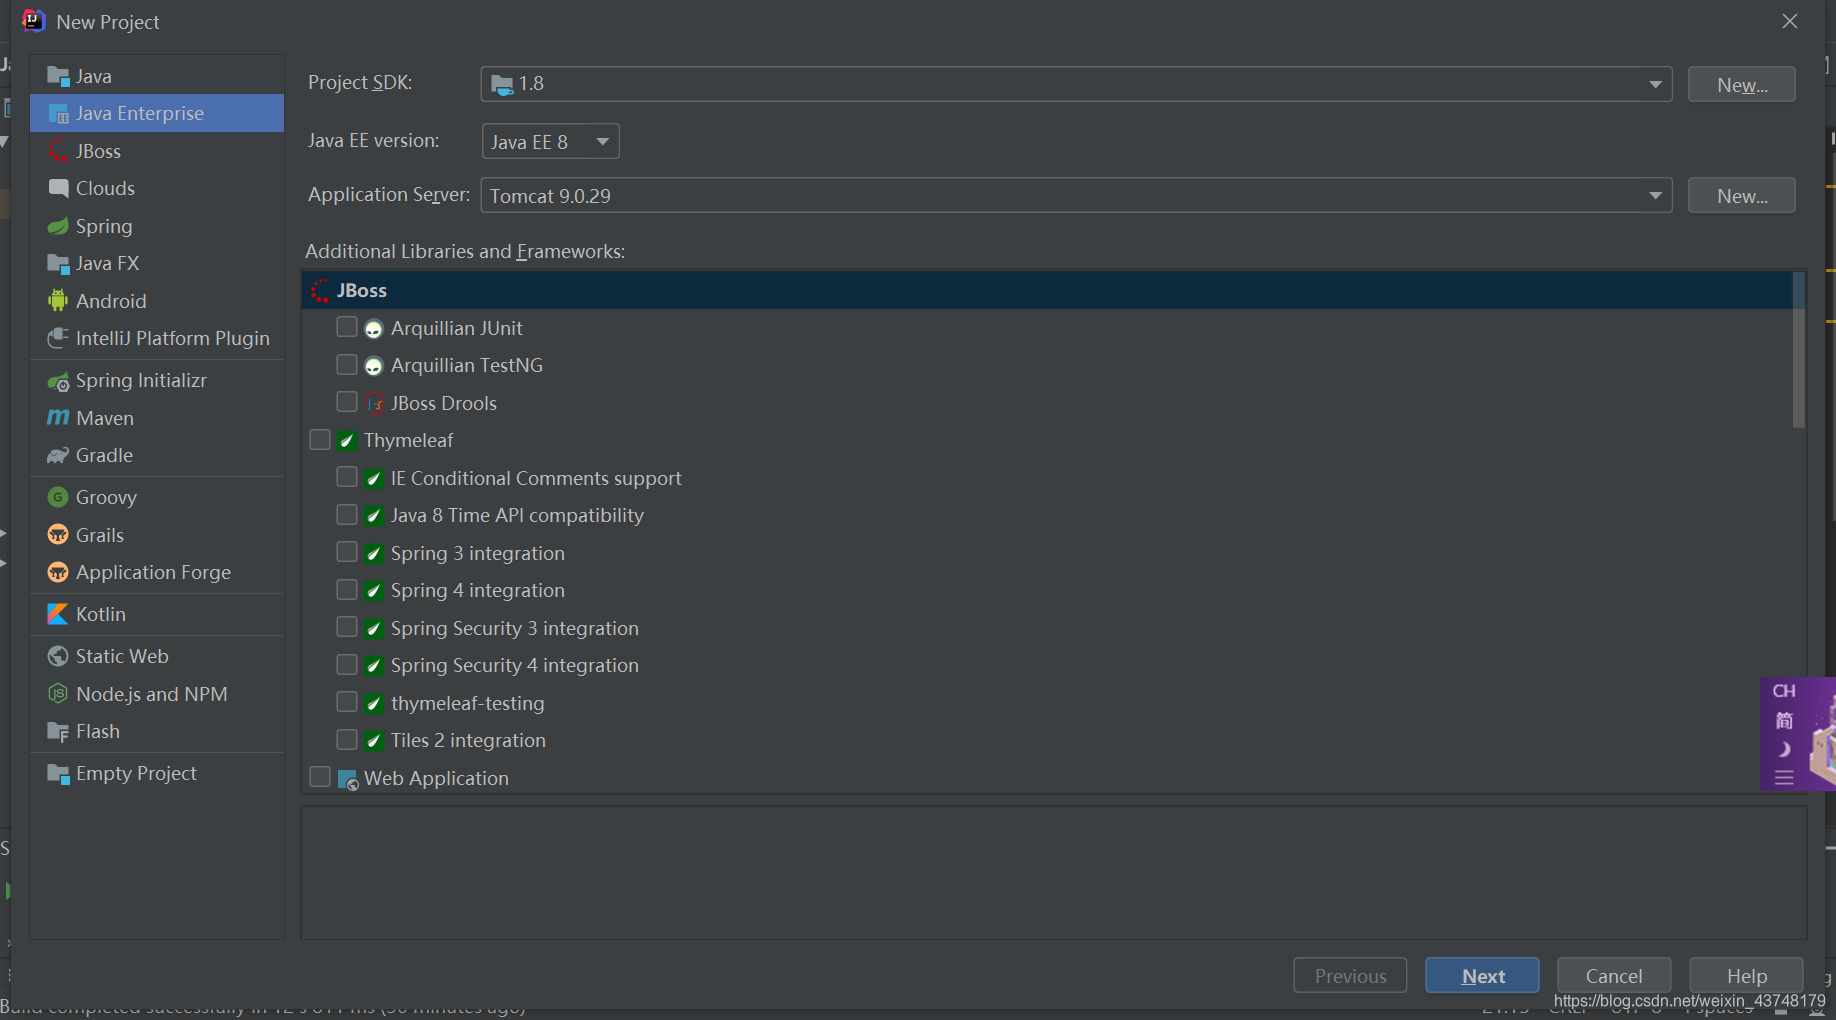
Task: Choose Kotlin project type
Action: [157, 614]
